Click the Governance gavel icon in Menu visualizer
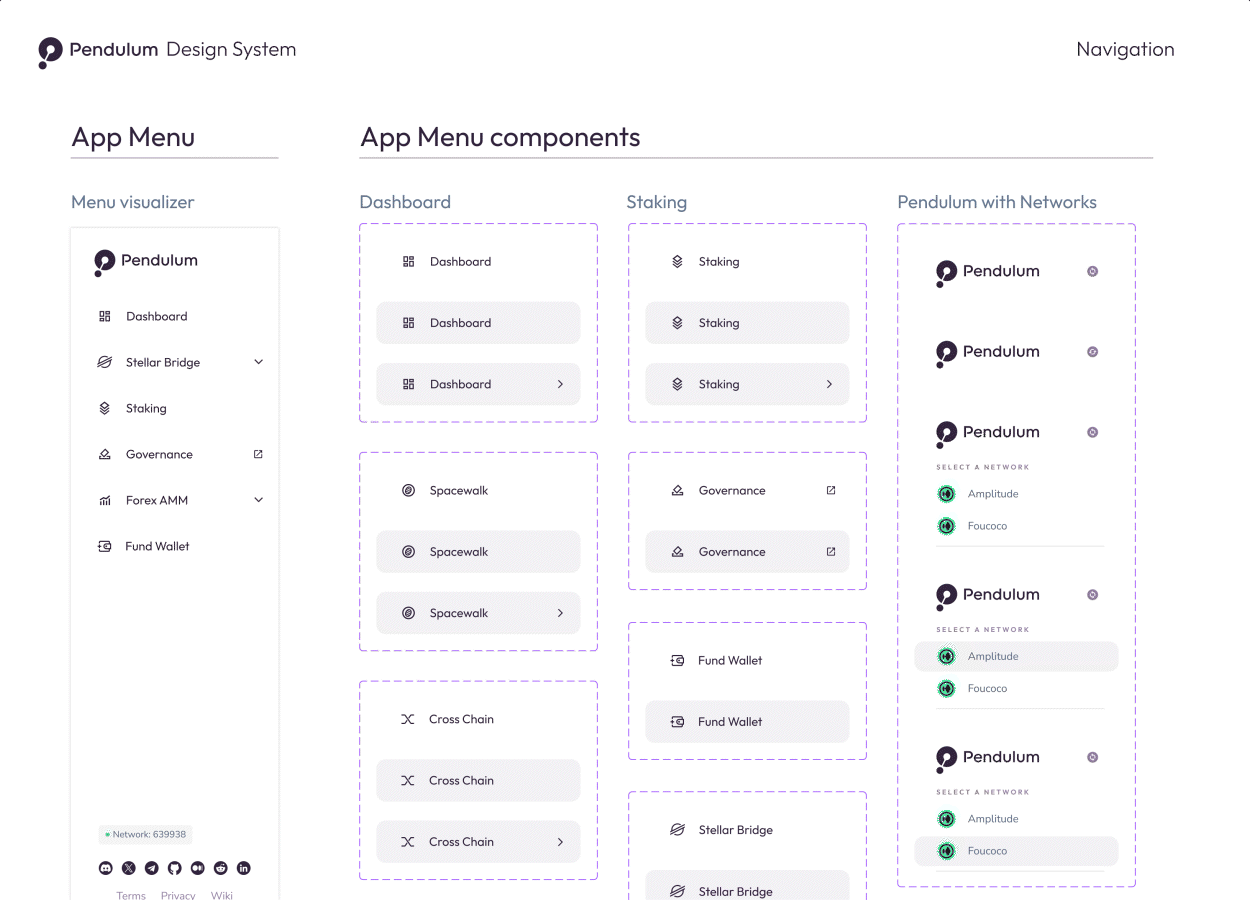 point(105,454)
